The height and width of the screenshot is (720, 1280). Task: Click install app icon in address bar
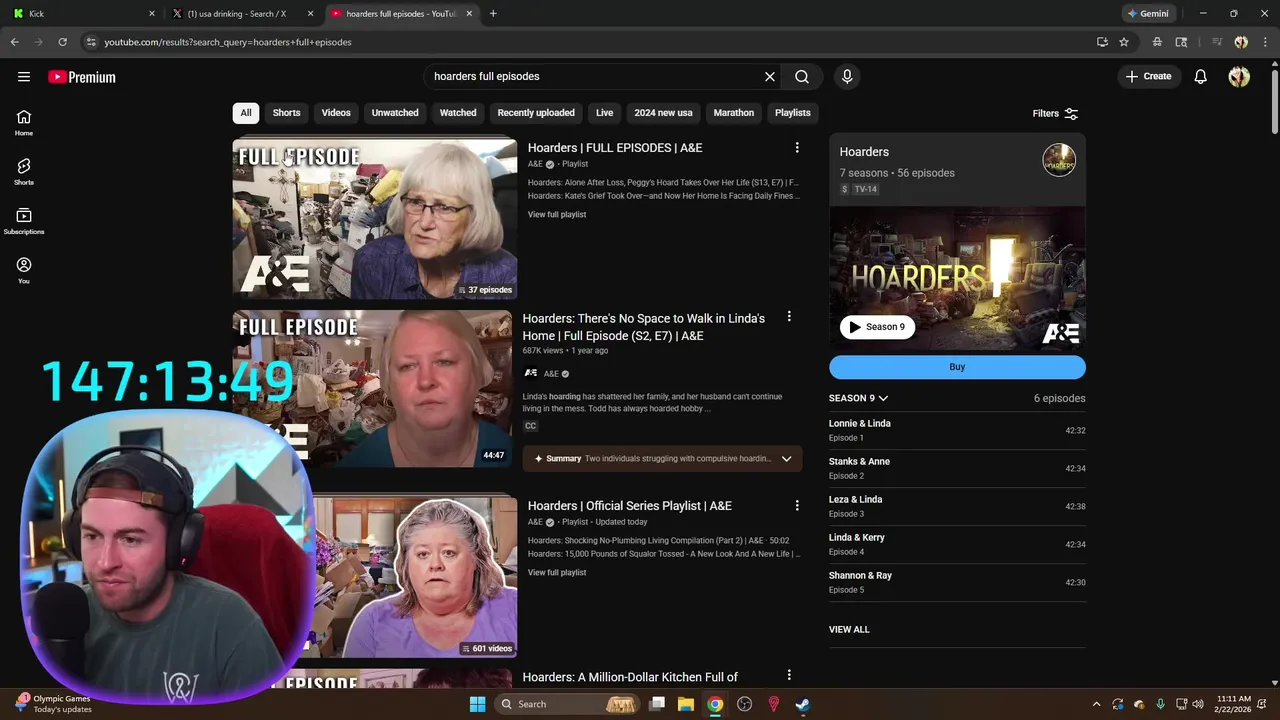point(1102,42)
